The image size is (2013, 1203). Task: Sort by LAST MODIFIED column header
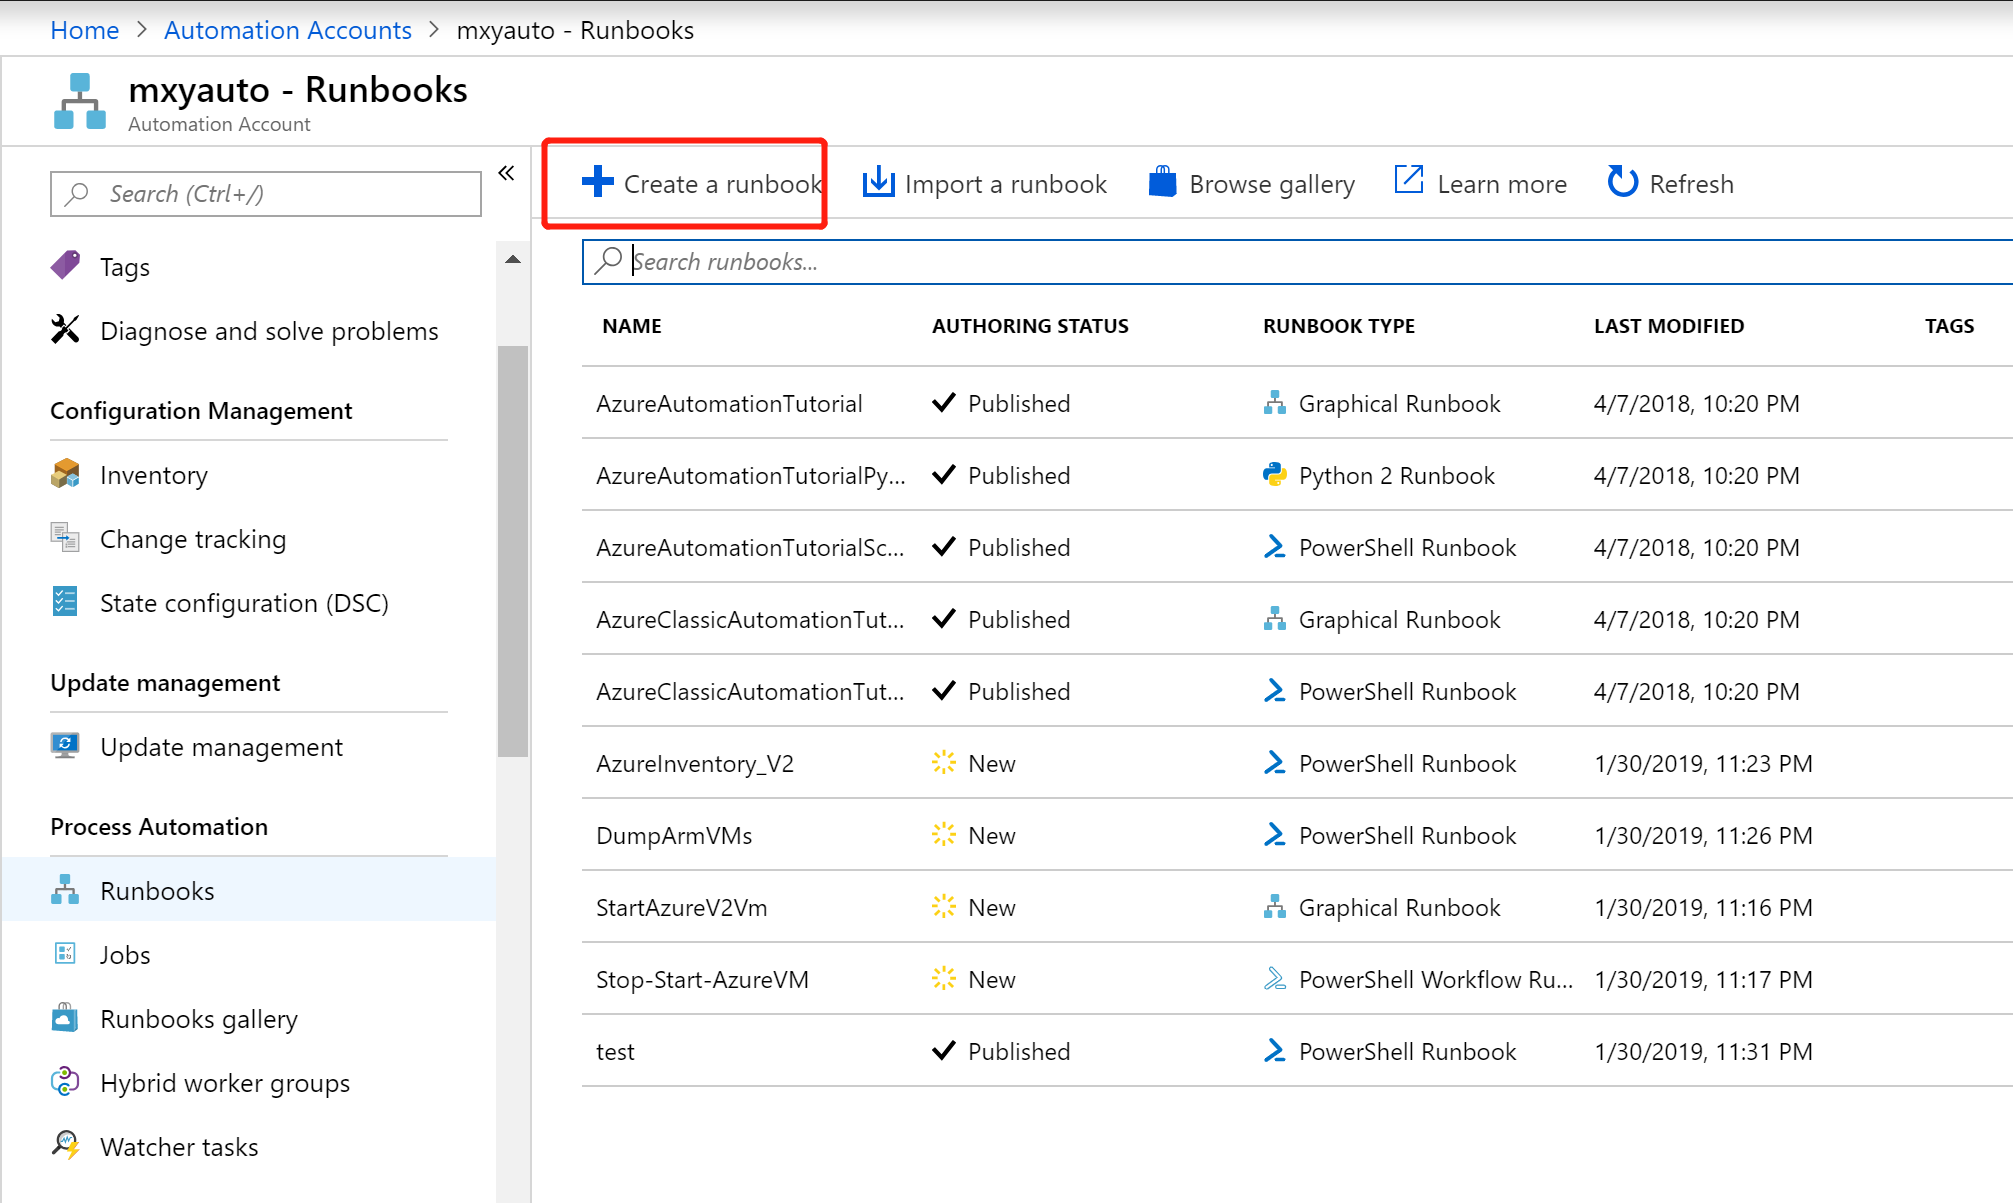point(1669,326)
